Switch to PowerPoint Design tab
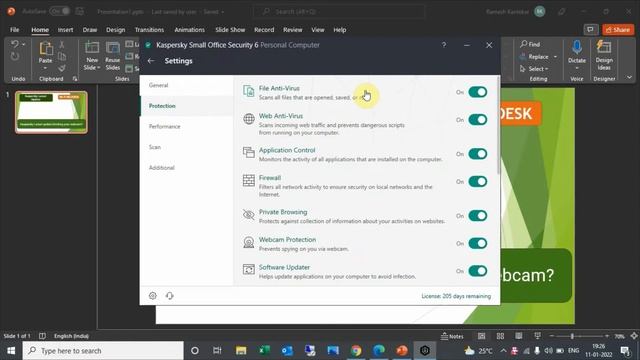The width and height of the screenshot is (640, 360). click(x=116, y=30)
